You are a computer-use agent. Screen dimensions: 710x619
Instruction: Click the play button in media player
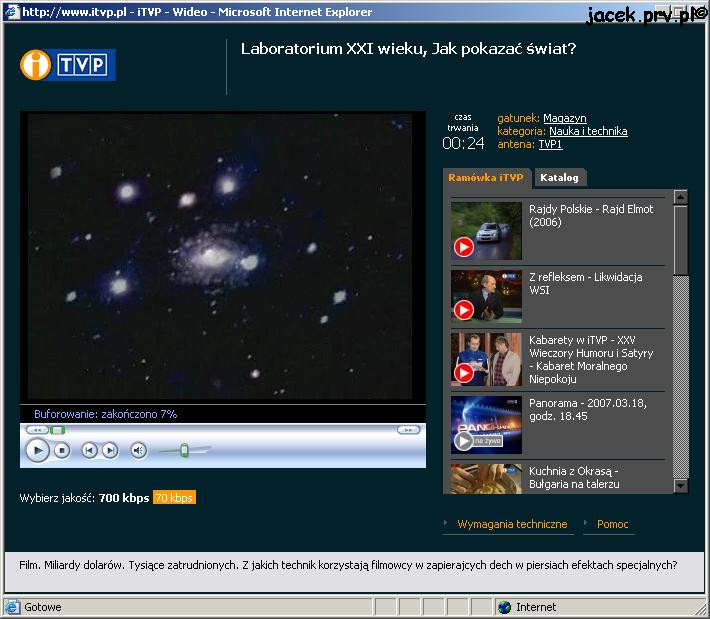coord(37,451)
